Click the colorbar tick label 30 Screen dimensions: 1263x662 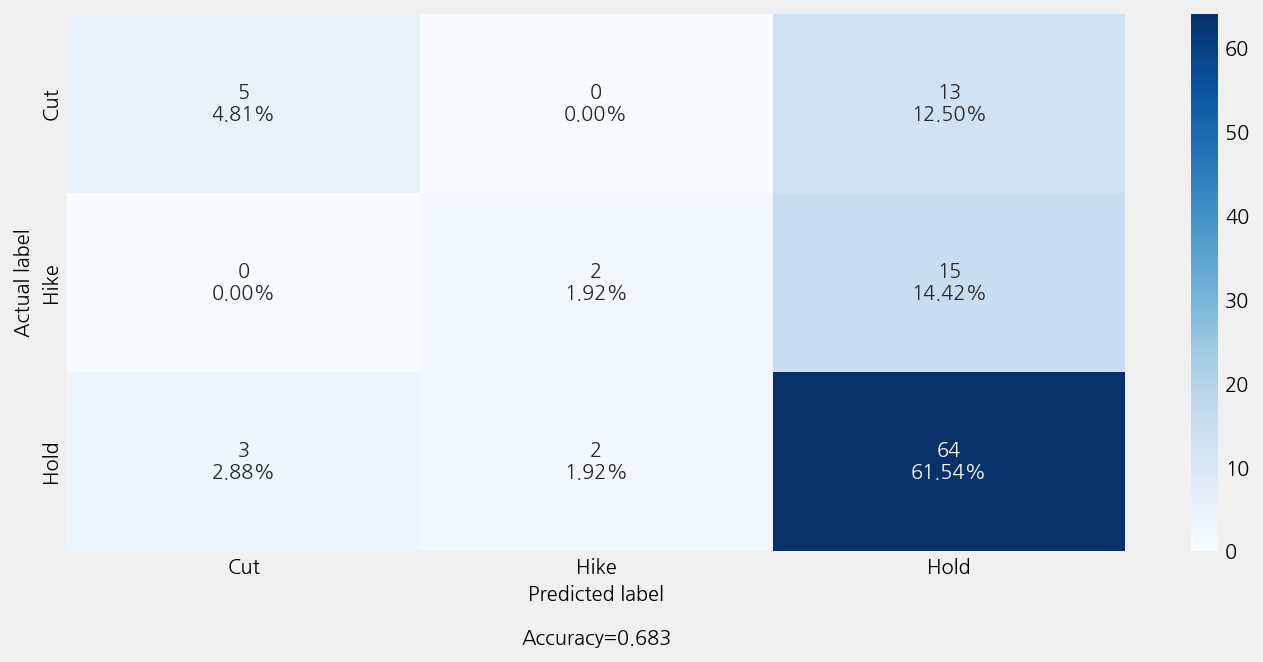(1236, 300)
